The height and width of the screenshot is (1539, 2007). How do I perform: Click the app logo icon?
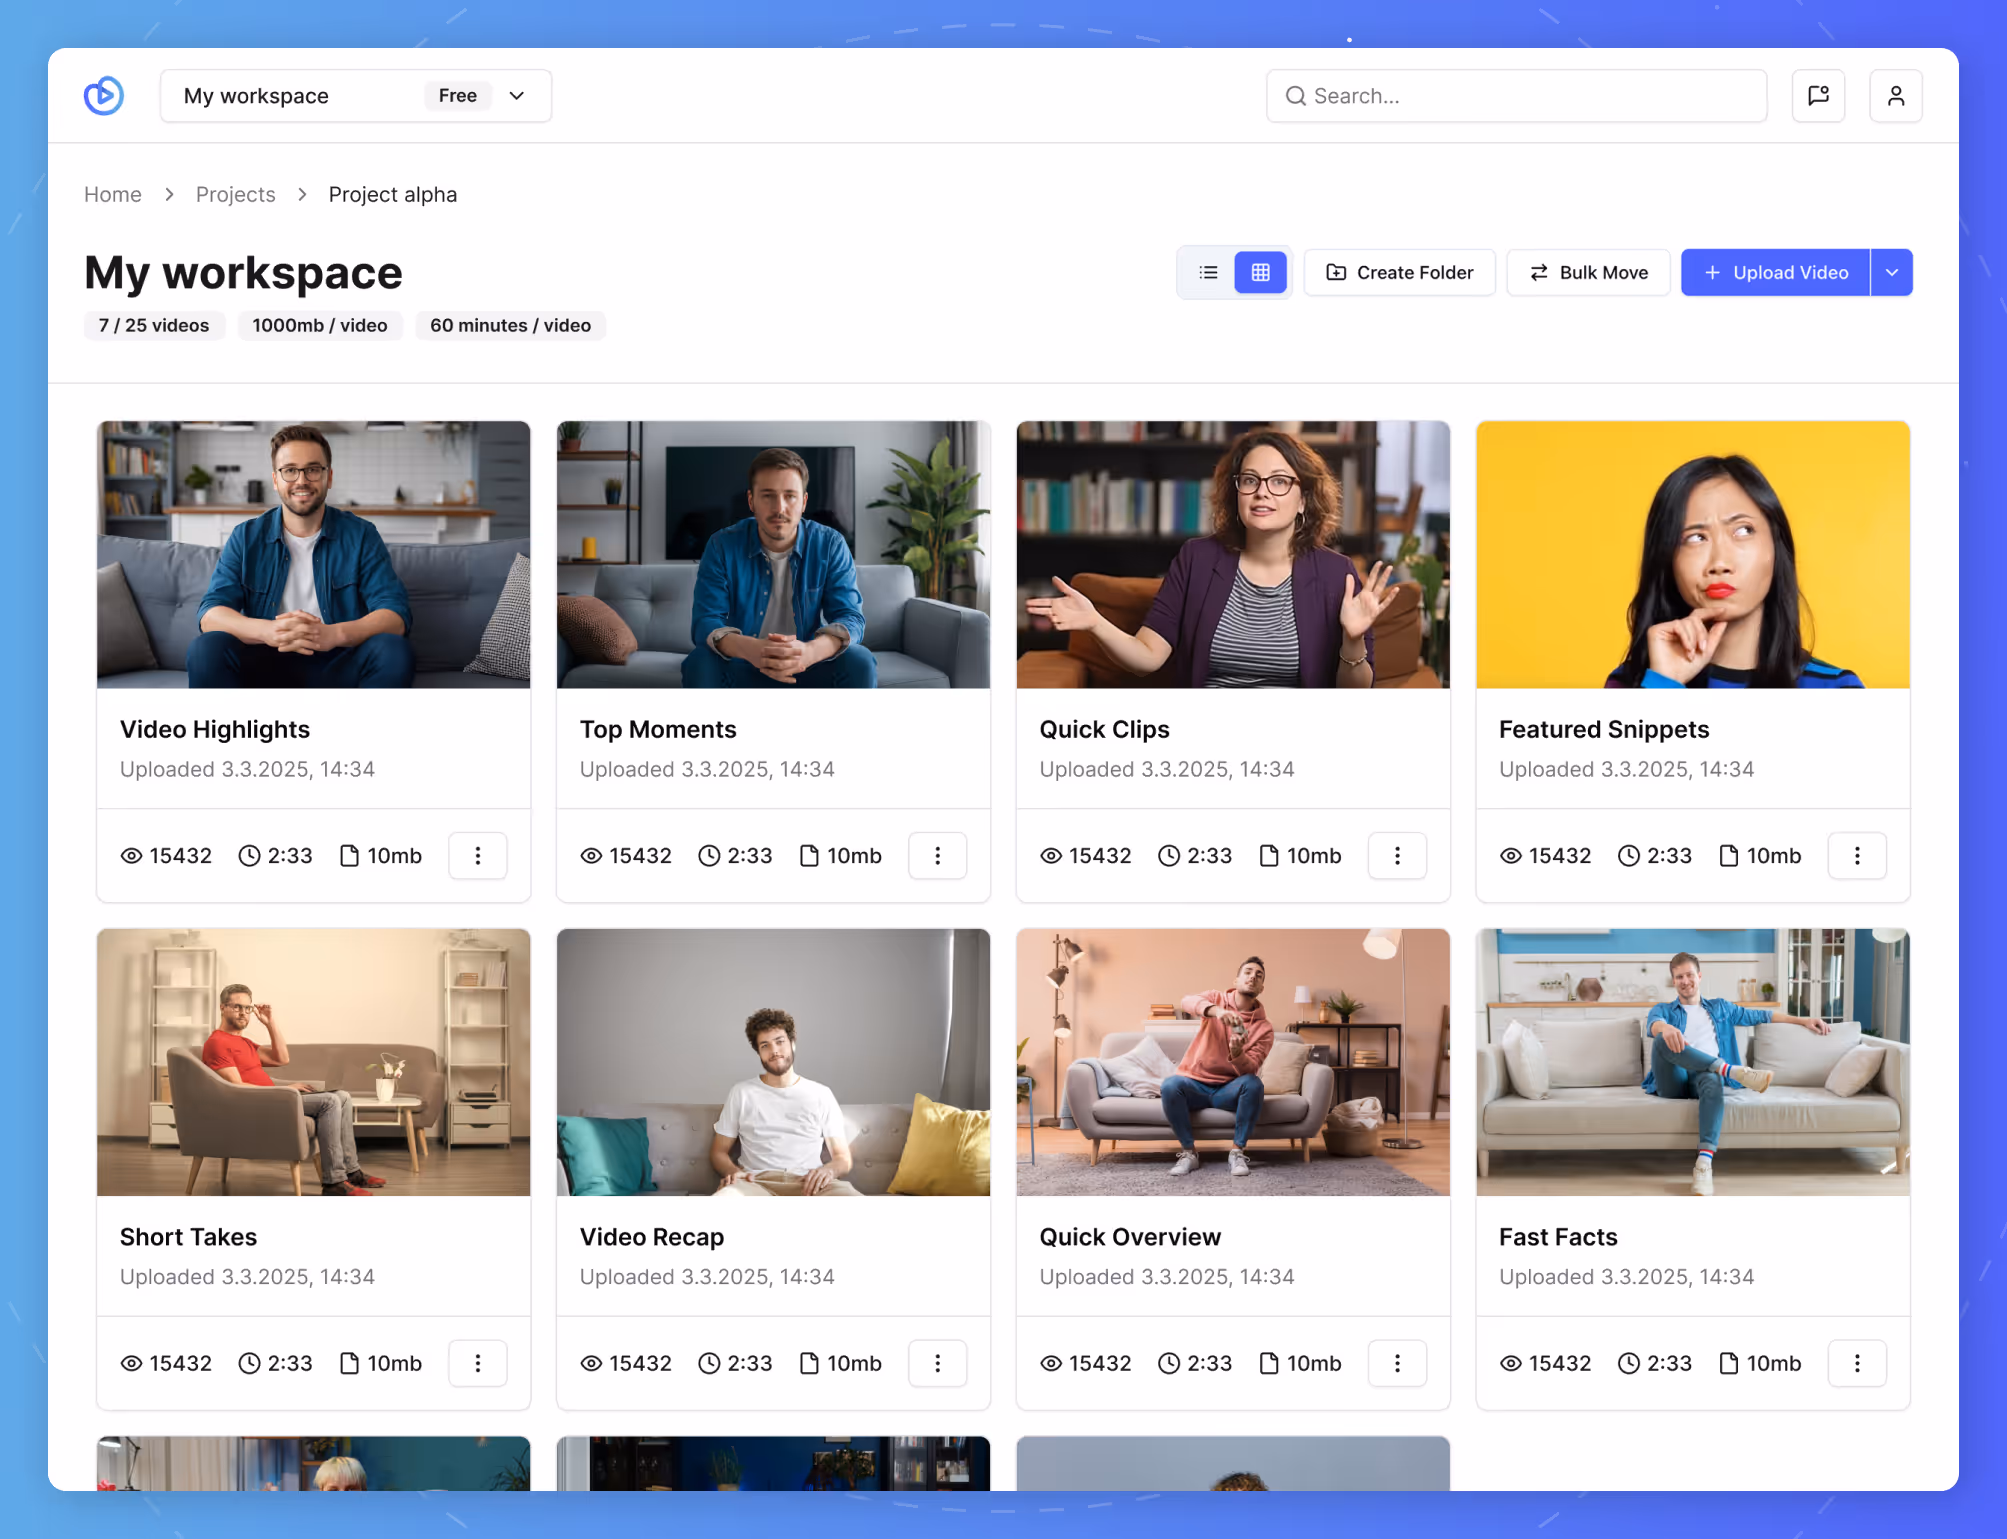tap(104, 96)
